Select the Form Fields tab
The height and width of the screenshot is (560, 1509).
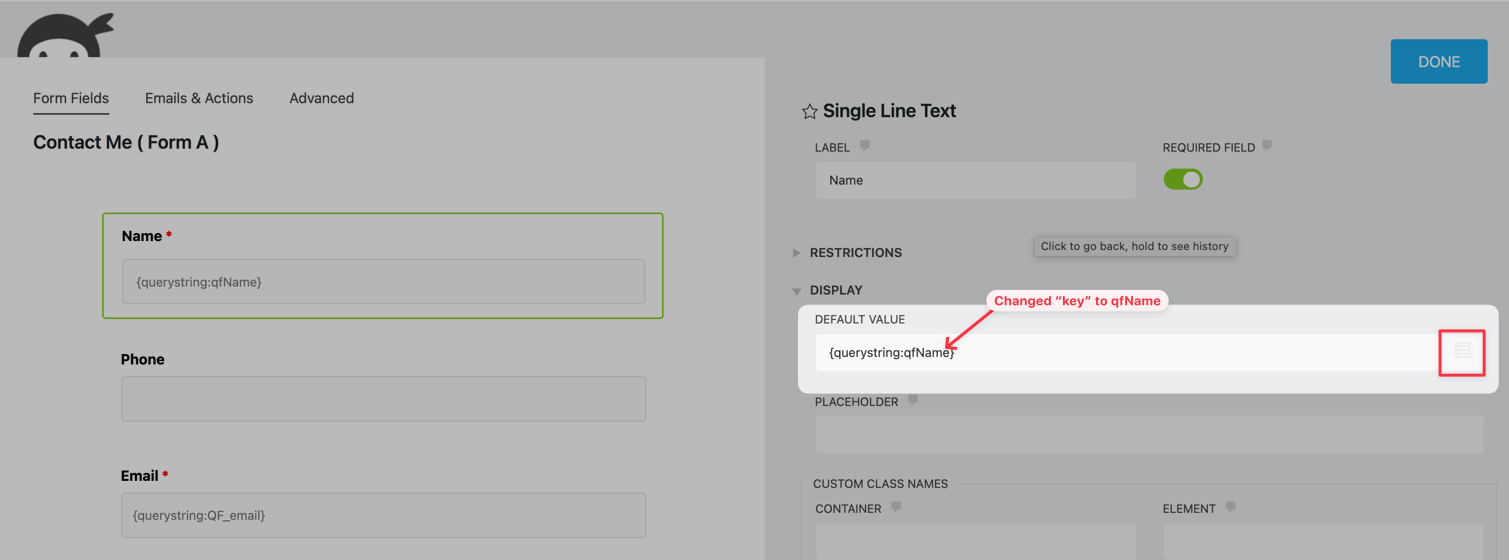click(71, 98)
